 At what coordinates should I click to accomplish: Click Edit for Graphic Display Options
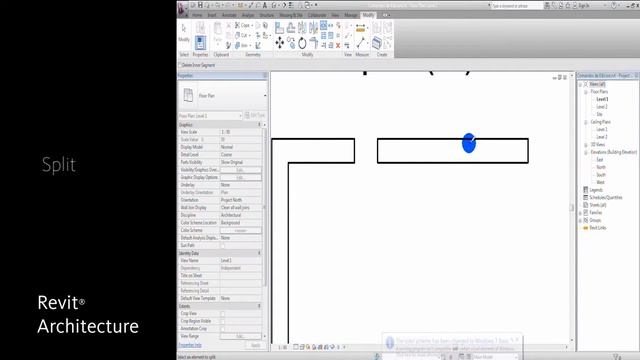point(240,178)
